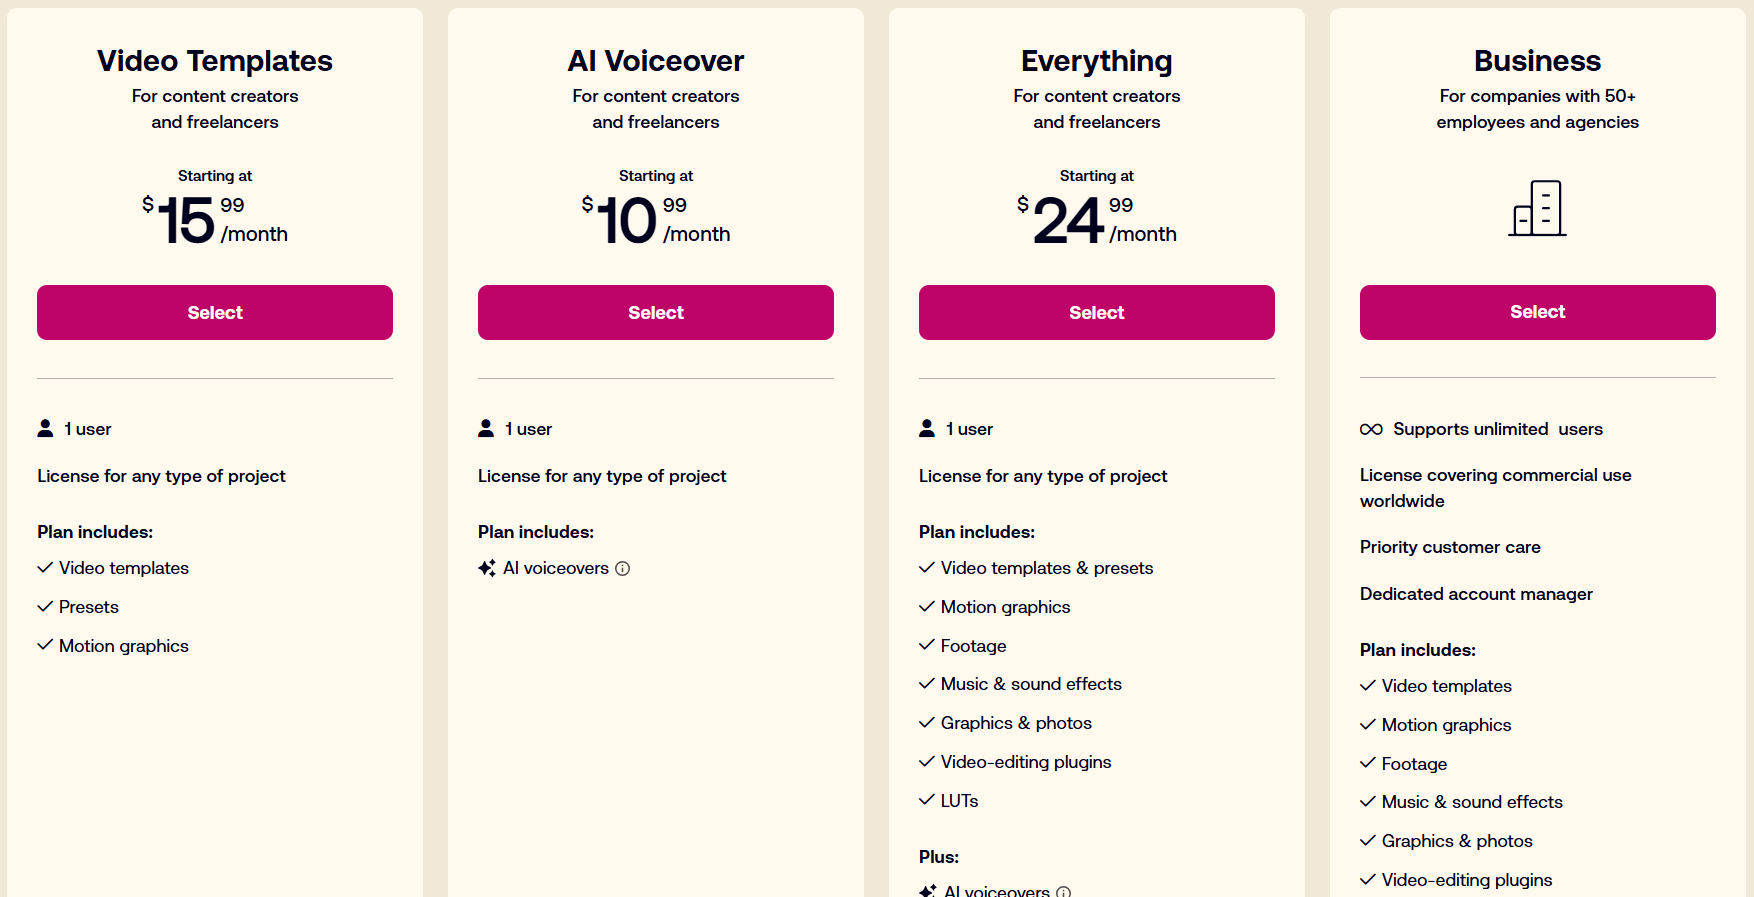Click the sparkle icon next to AI voiceovers
The image size is (1754, 897).
pos(487,568)
